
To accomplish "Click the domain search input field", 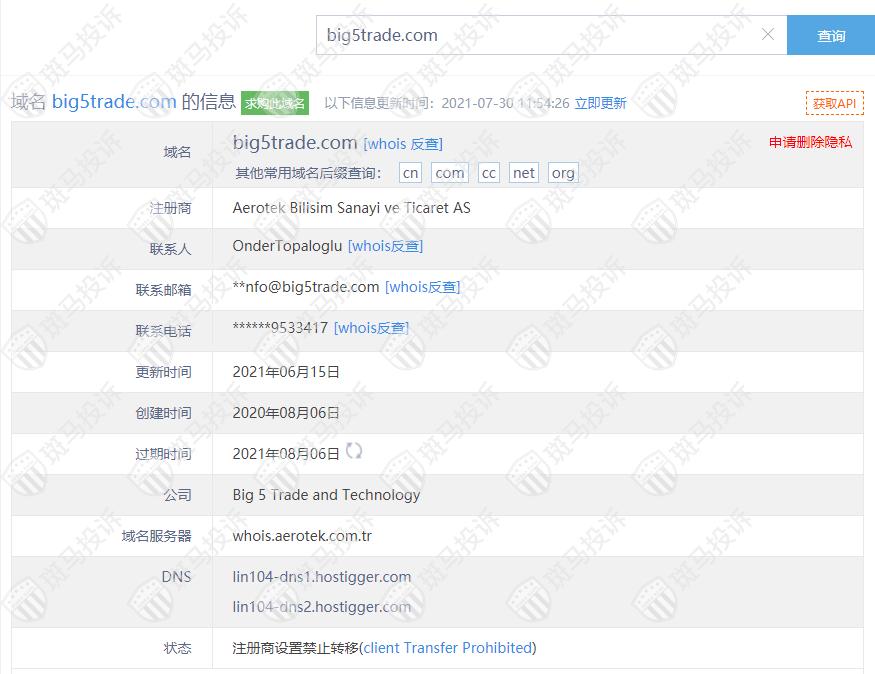I will point(540,35).
